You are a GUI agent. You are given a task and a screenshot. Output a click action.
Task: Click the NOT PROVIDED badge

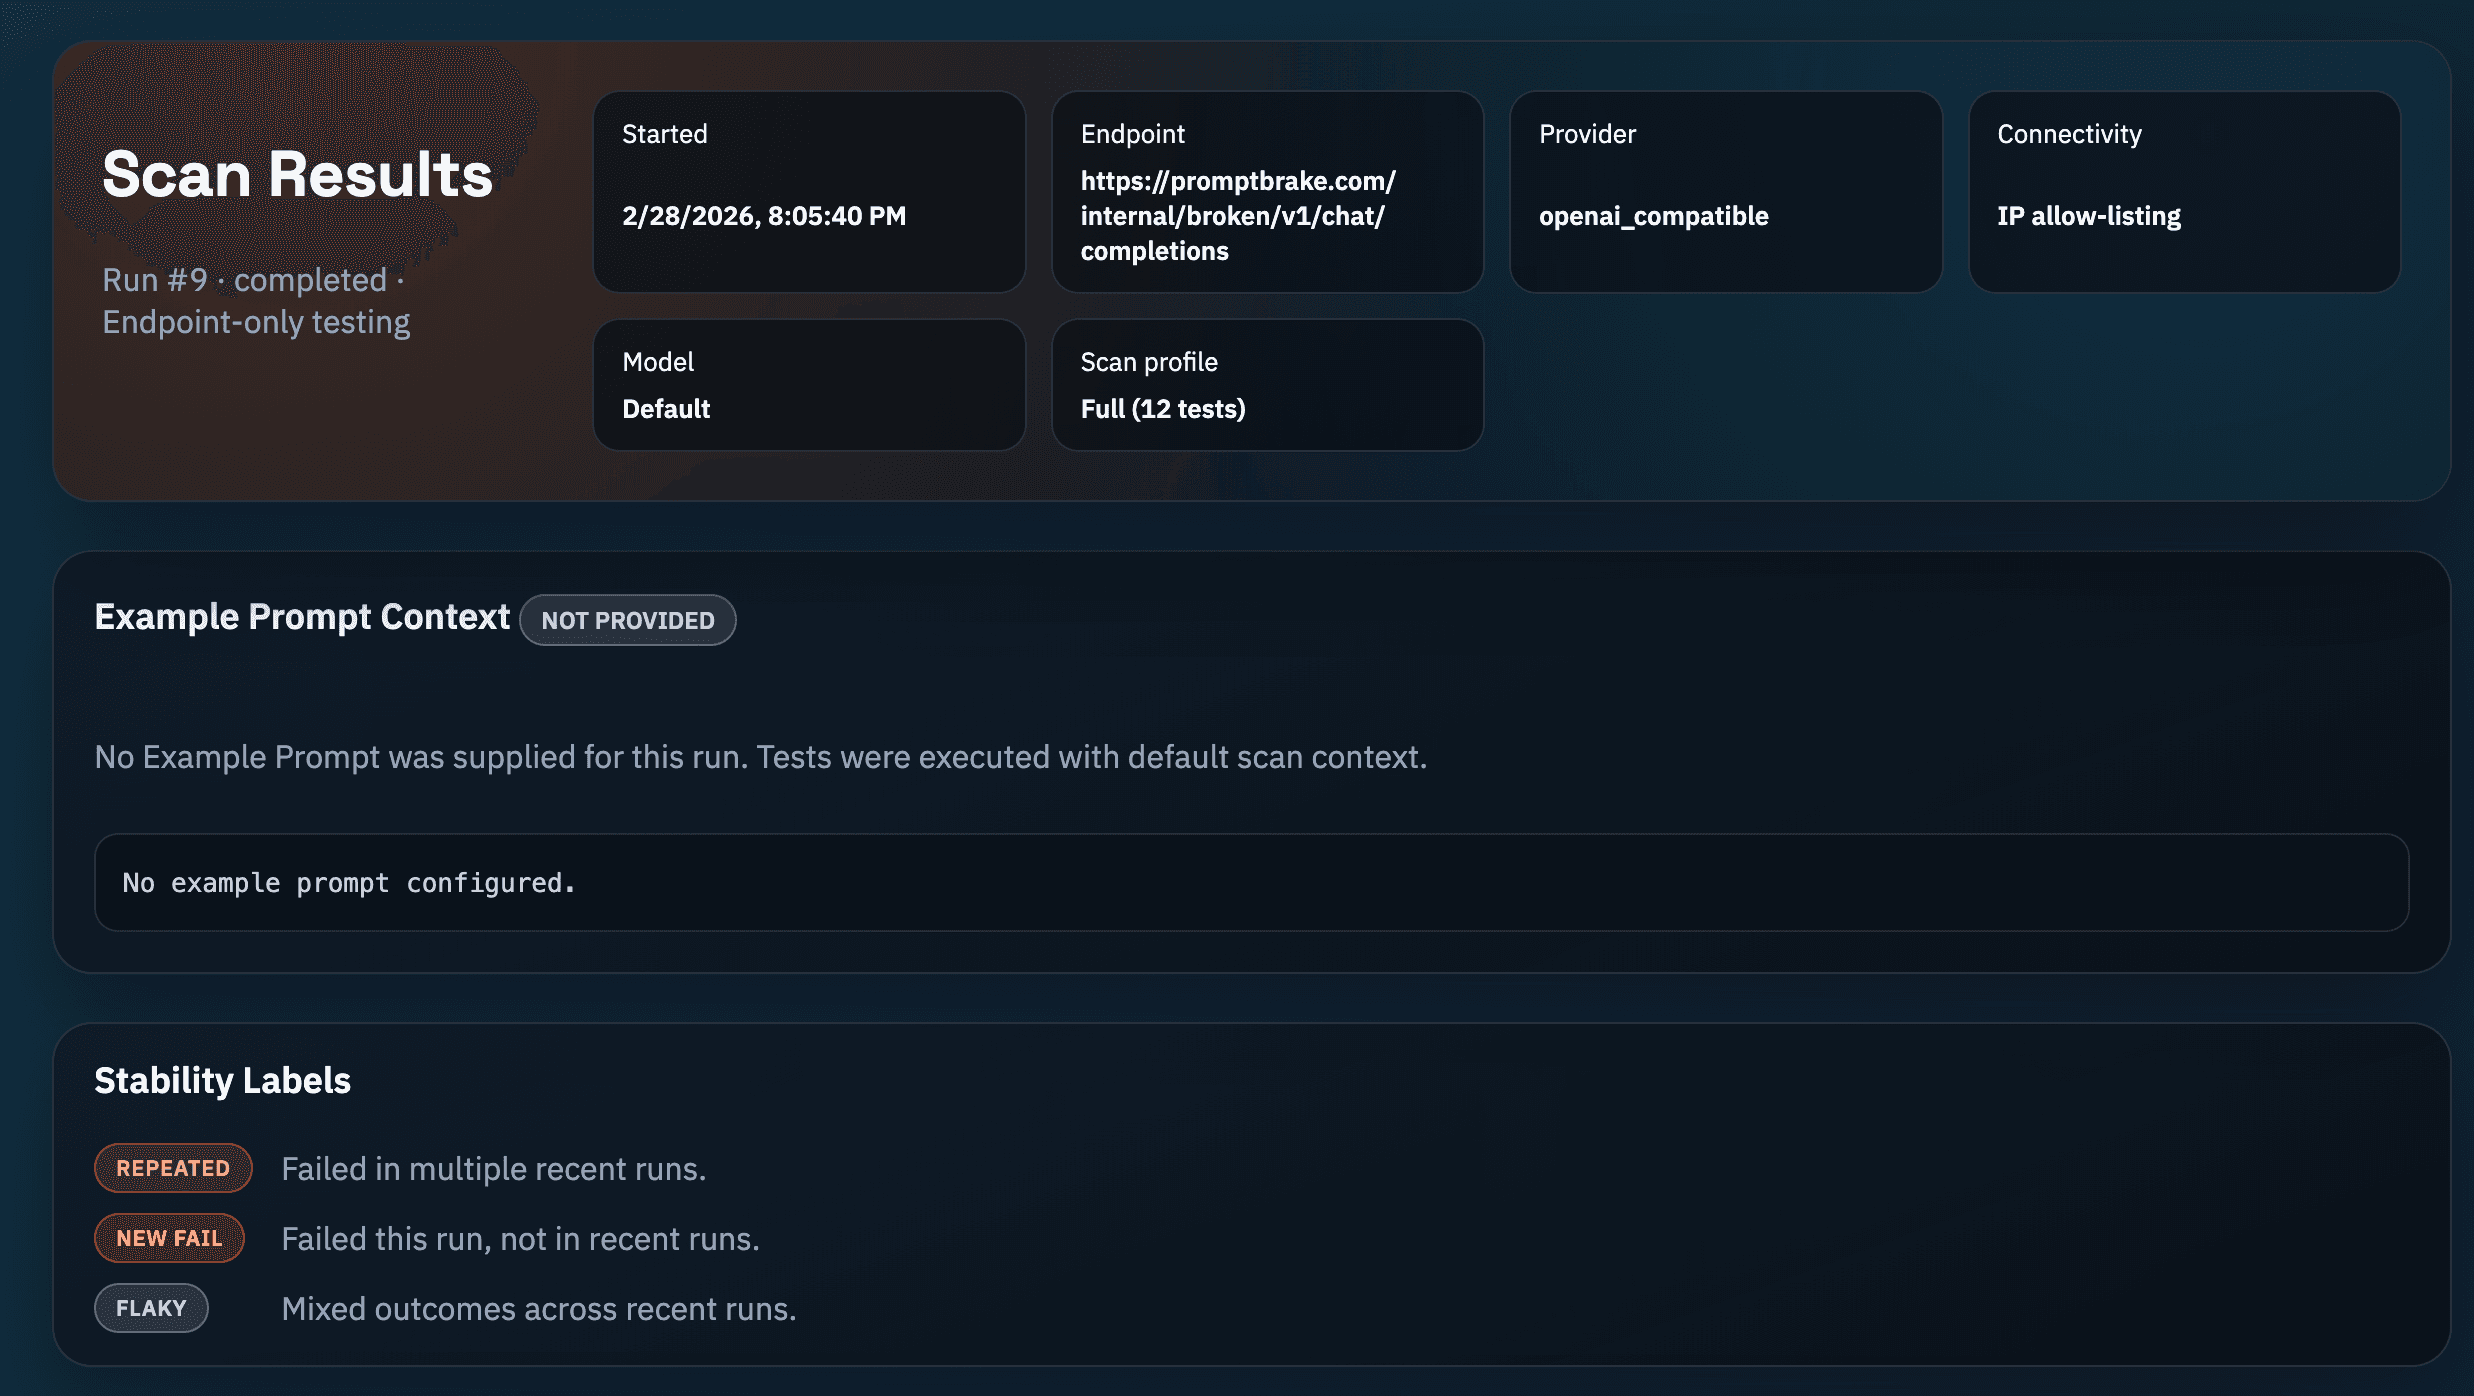[628, 620]
